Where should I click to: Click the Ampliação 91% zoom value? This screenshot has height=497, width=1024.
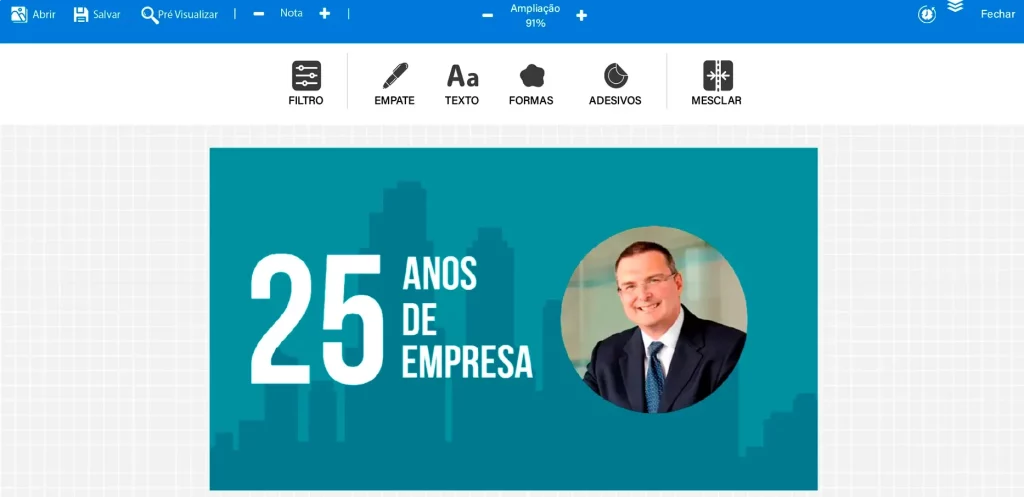(x=535, y=24)
